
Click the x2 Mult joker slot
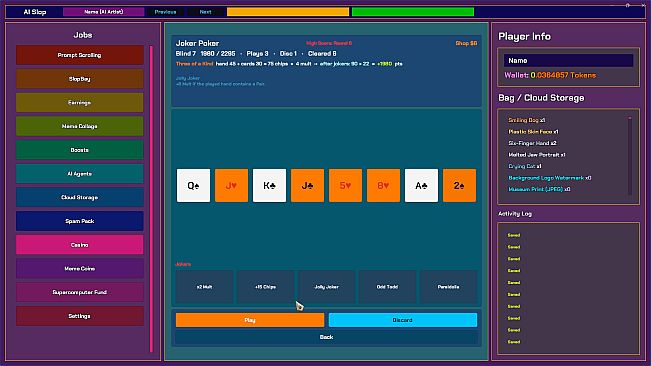coord(204,287)
